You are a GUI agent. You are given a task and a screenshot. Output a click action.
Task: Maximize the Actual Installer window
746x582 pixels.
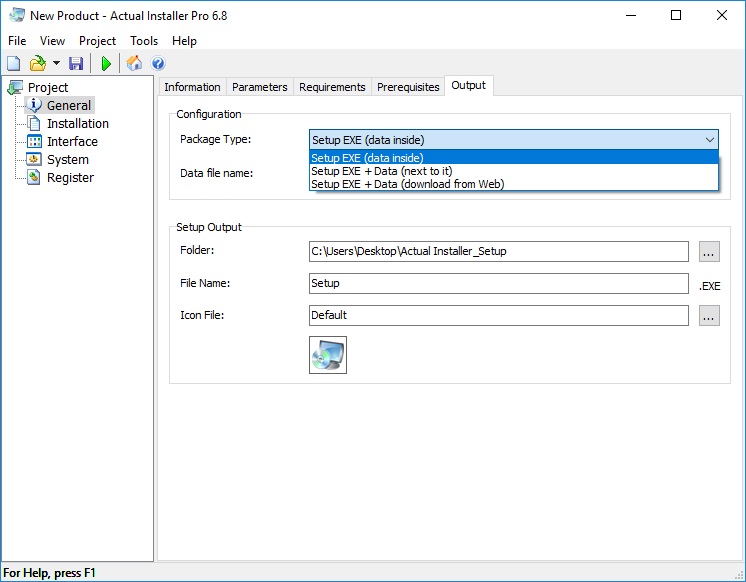point(676,15)
